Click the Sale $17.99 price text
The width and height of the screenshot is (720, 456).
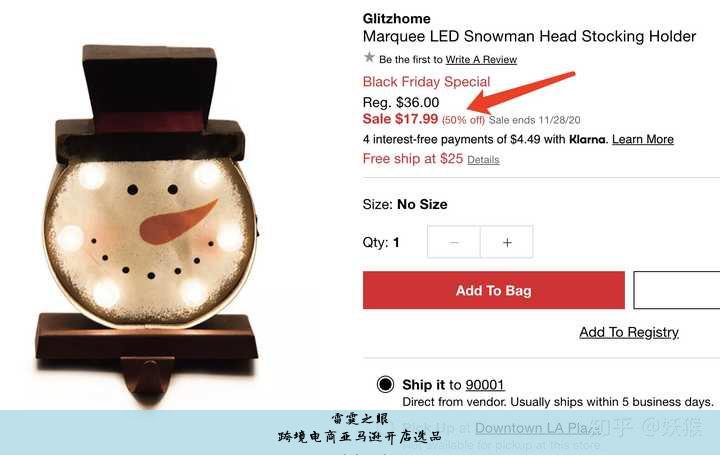click(x=400, y=119)
